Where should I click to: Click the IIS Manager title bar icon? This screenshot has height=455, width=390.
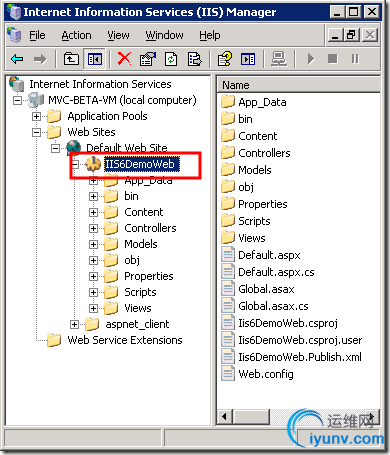pos(14,12)
